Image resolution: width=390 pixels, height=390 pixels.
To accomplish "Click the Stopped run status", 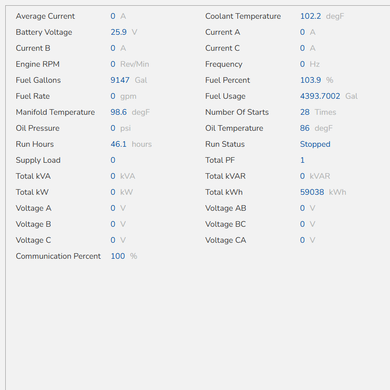I will [315, 144].
